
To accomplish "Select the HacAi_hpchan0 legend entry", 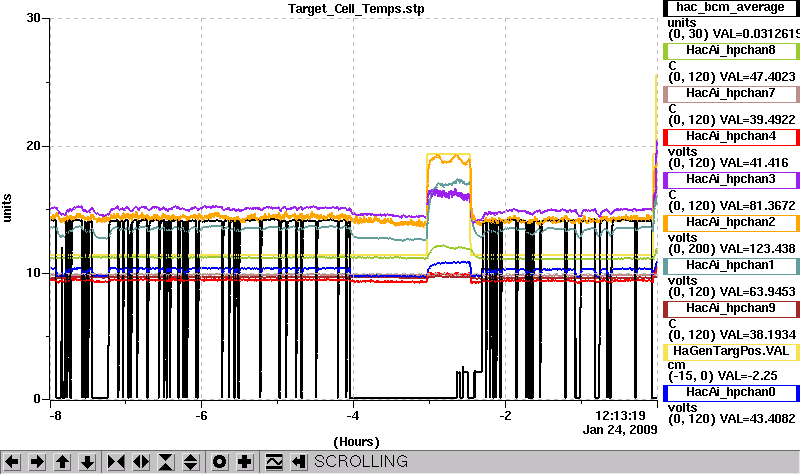I will [x=731, y=392].
